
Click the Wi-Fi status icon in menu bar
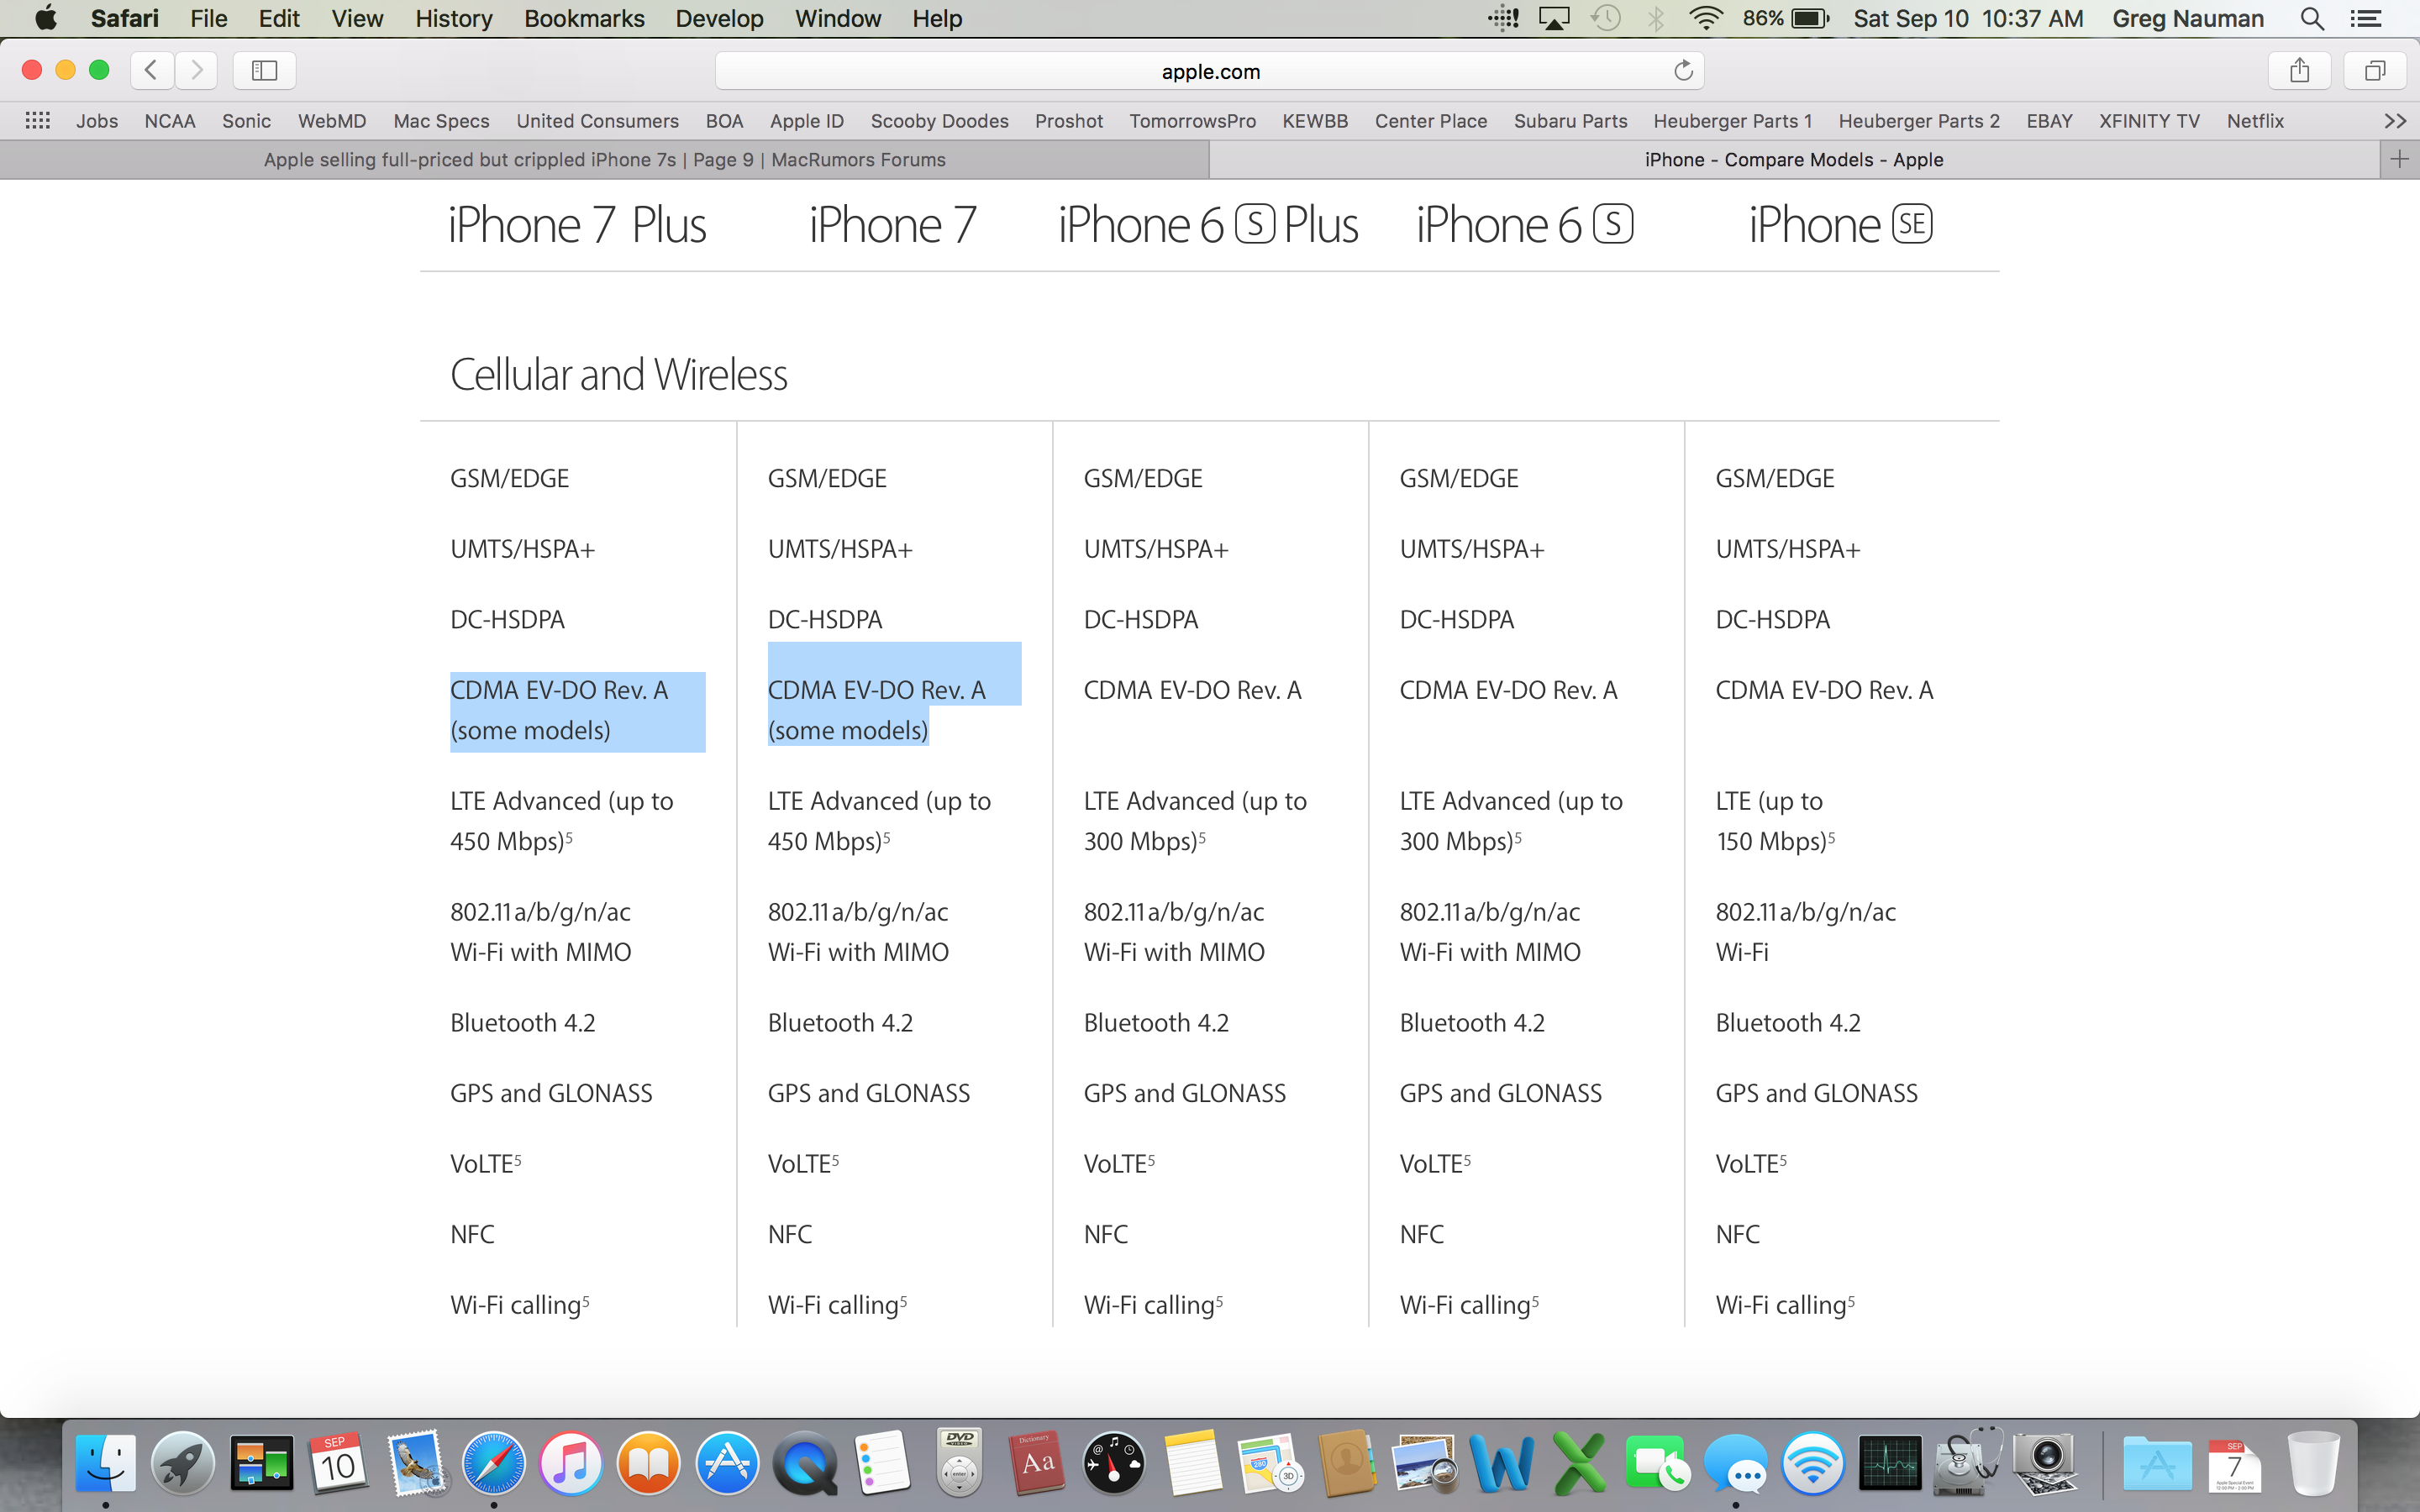click(1705, 18)
